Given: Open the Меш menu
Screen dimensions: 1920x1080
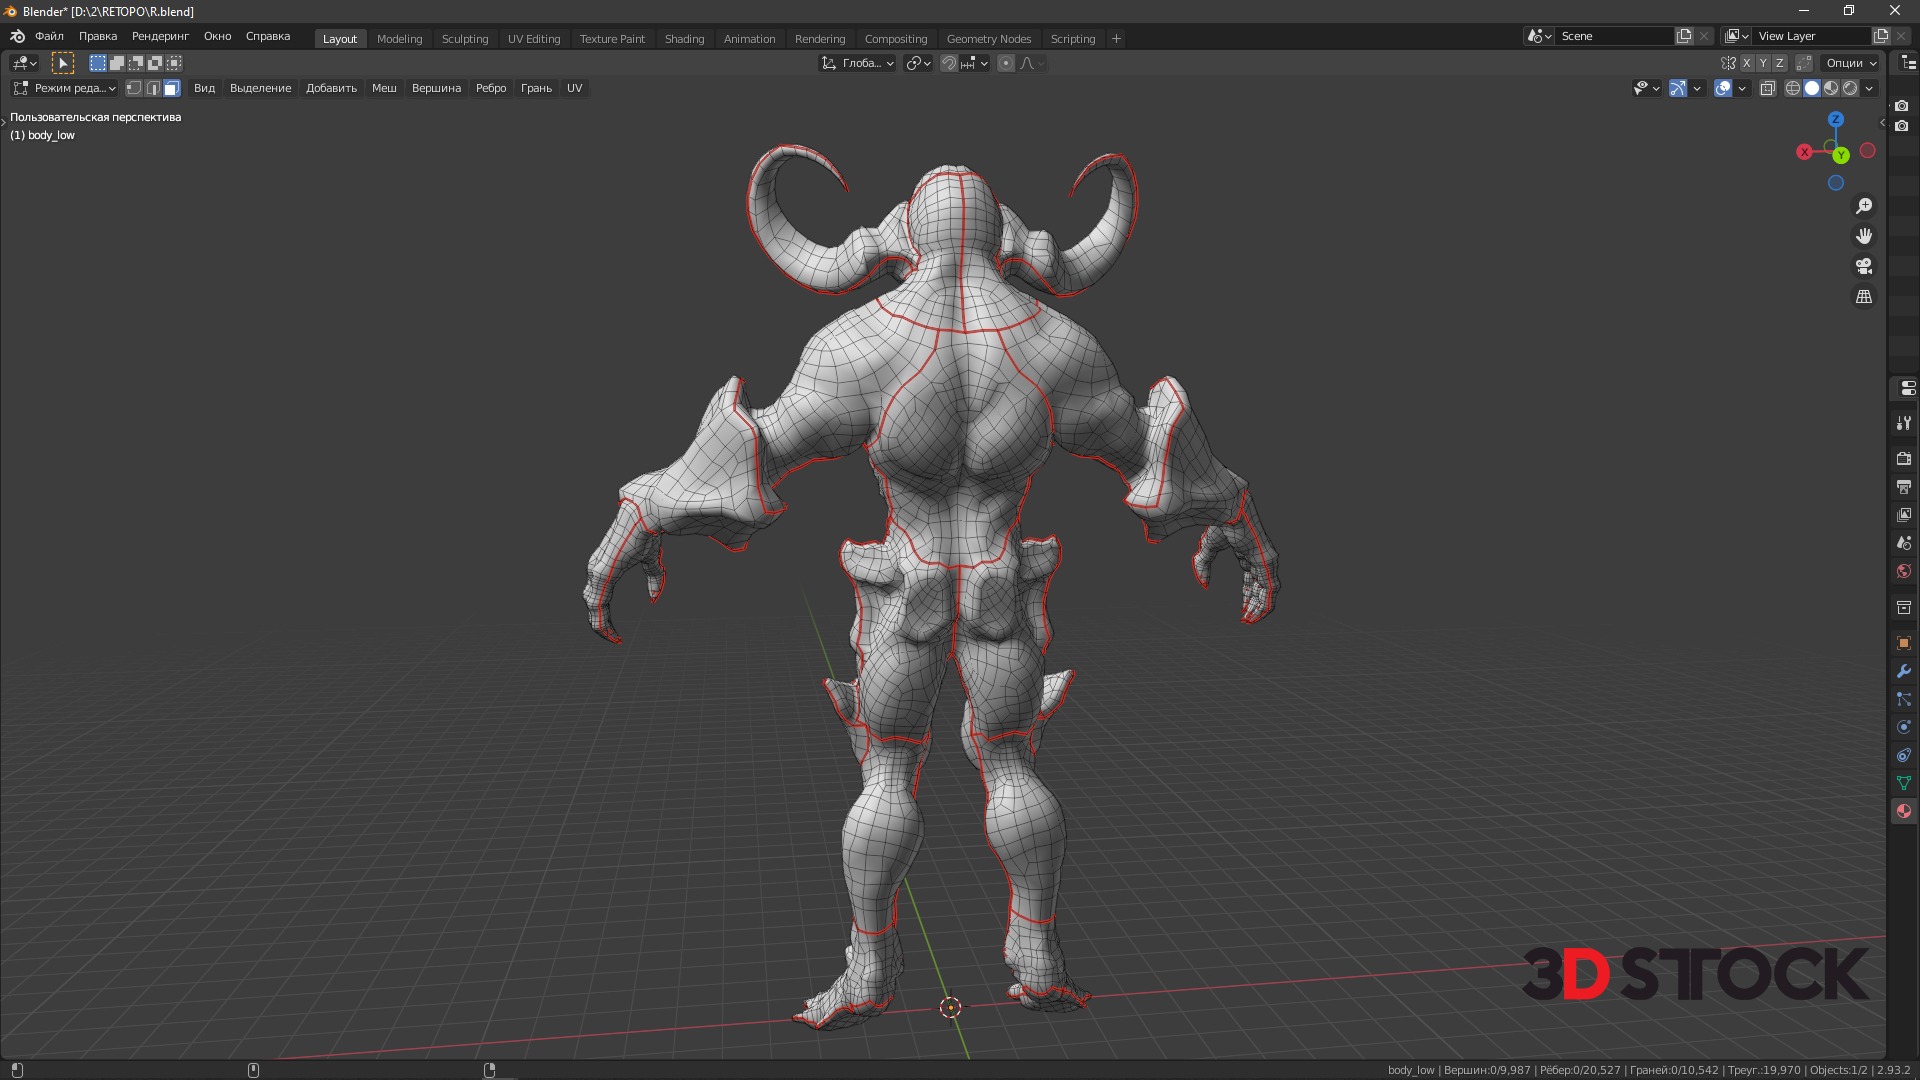Looking at the screenshot, I should (x=384, y=88).
